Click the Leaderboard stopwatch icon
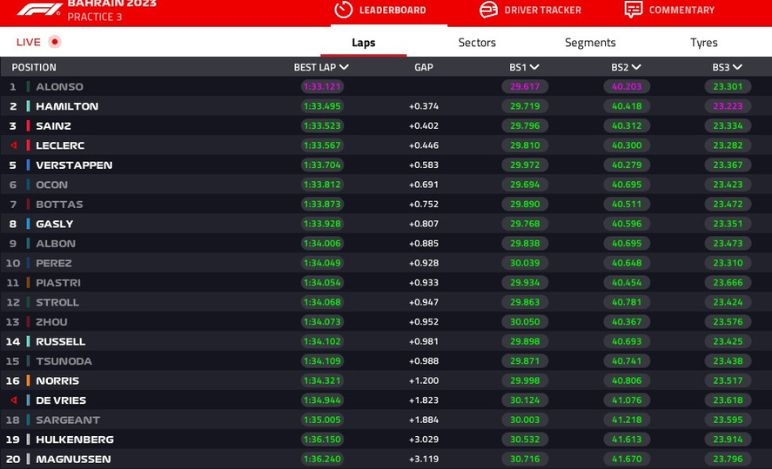This screenshot has height=469, width=772. pyautogui.click(x=343, y=10)
